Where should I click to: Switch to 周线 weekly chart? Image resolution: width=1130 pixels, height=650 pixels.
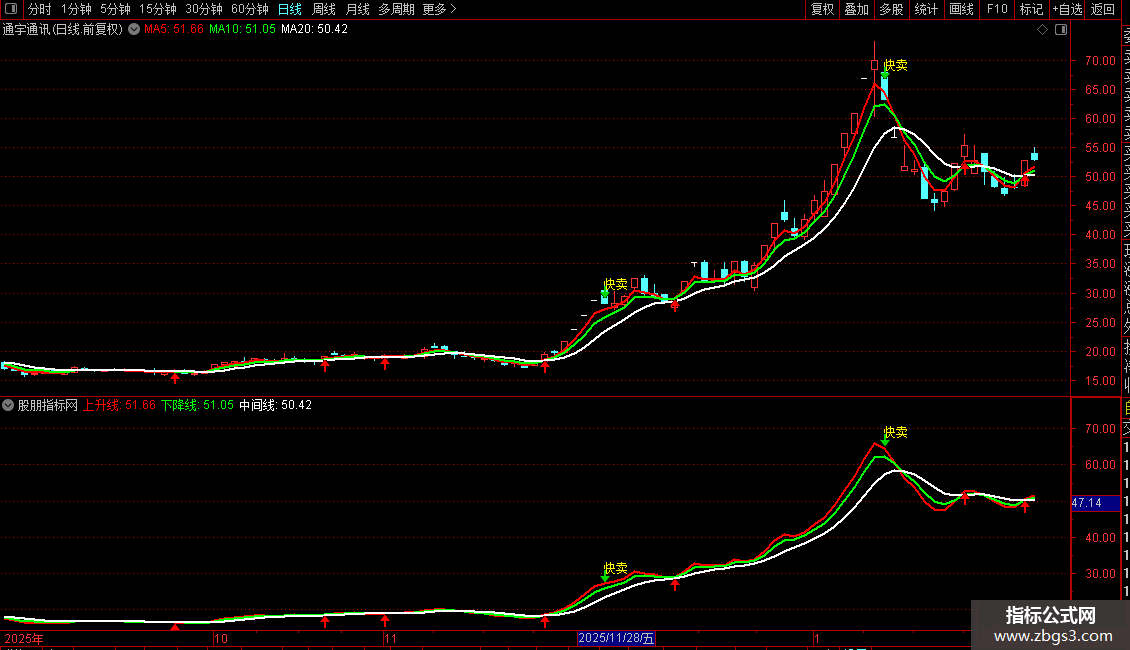(324, 9)
